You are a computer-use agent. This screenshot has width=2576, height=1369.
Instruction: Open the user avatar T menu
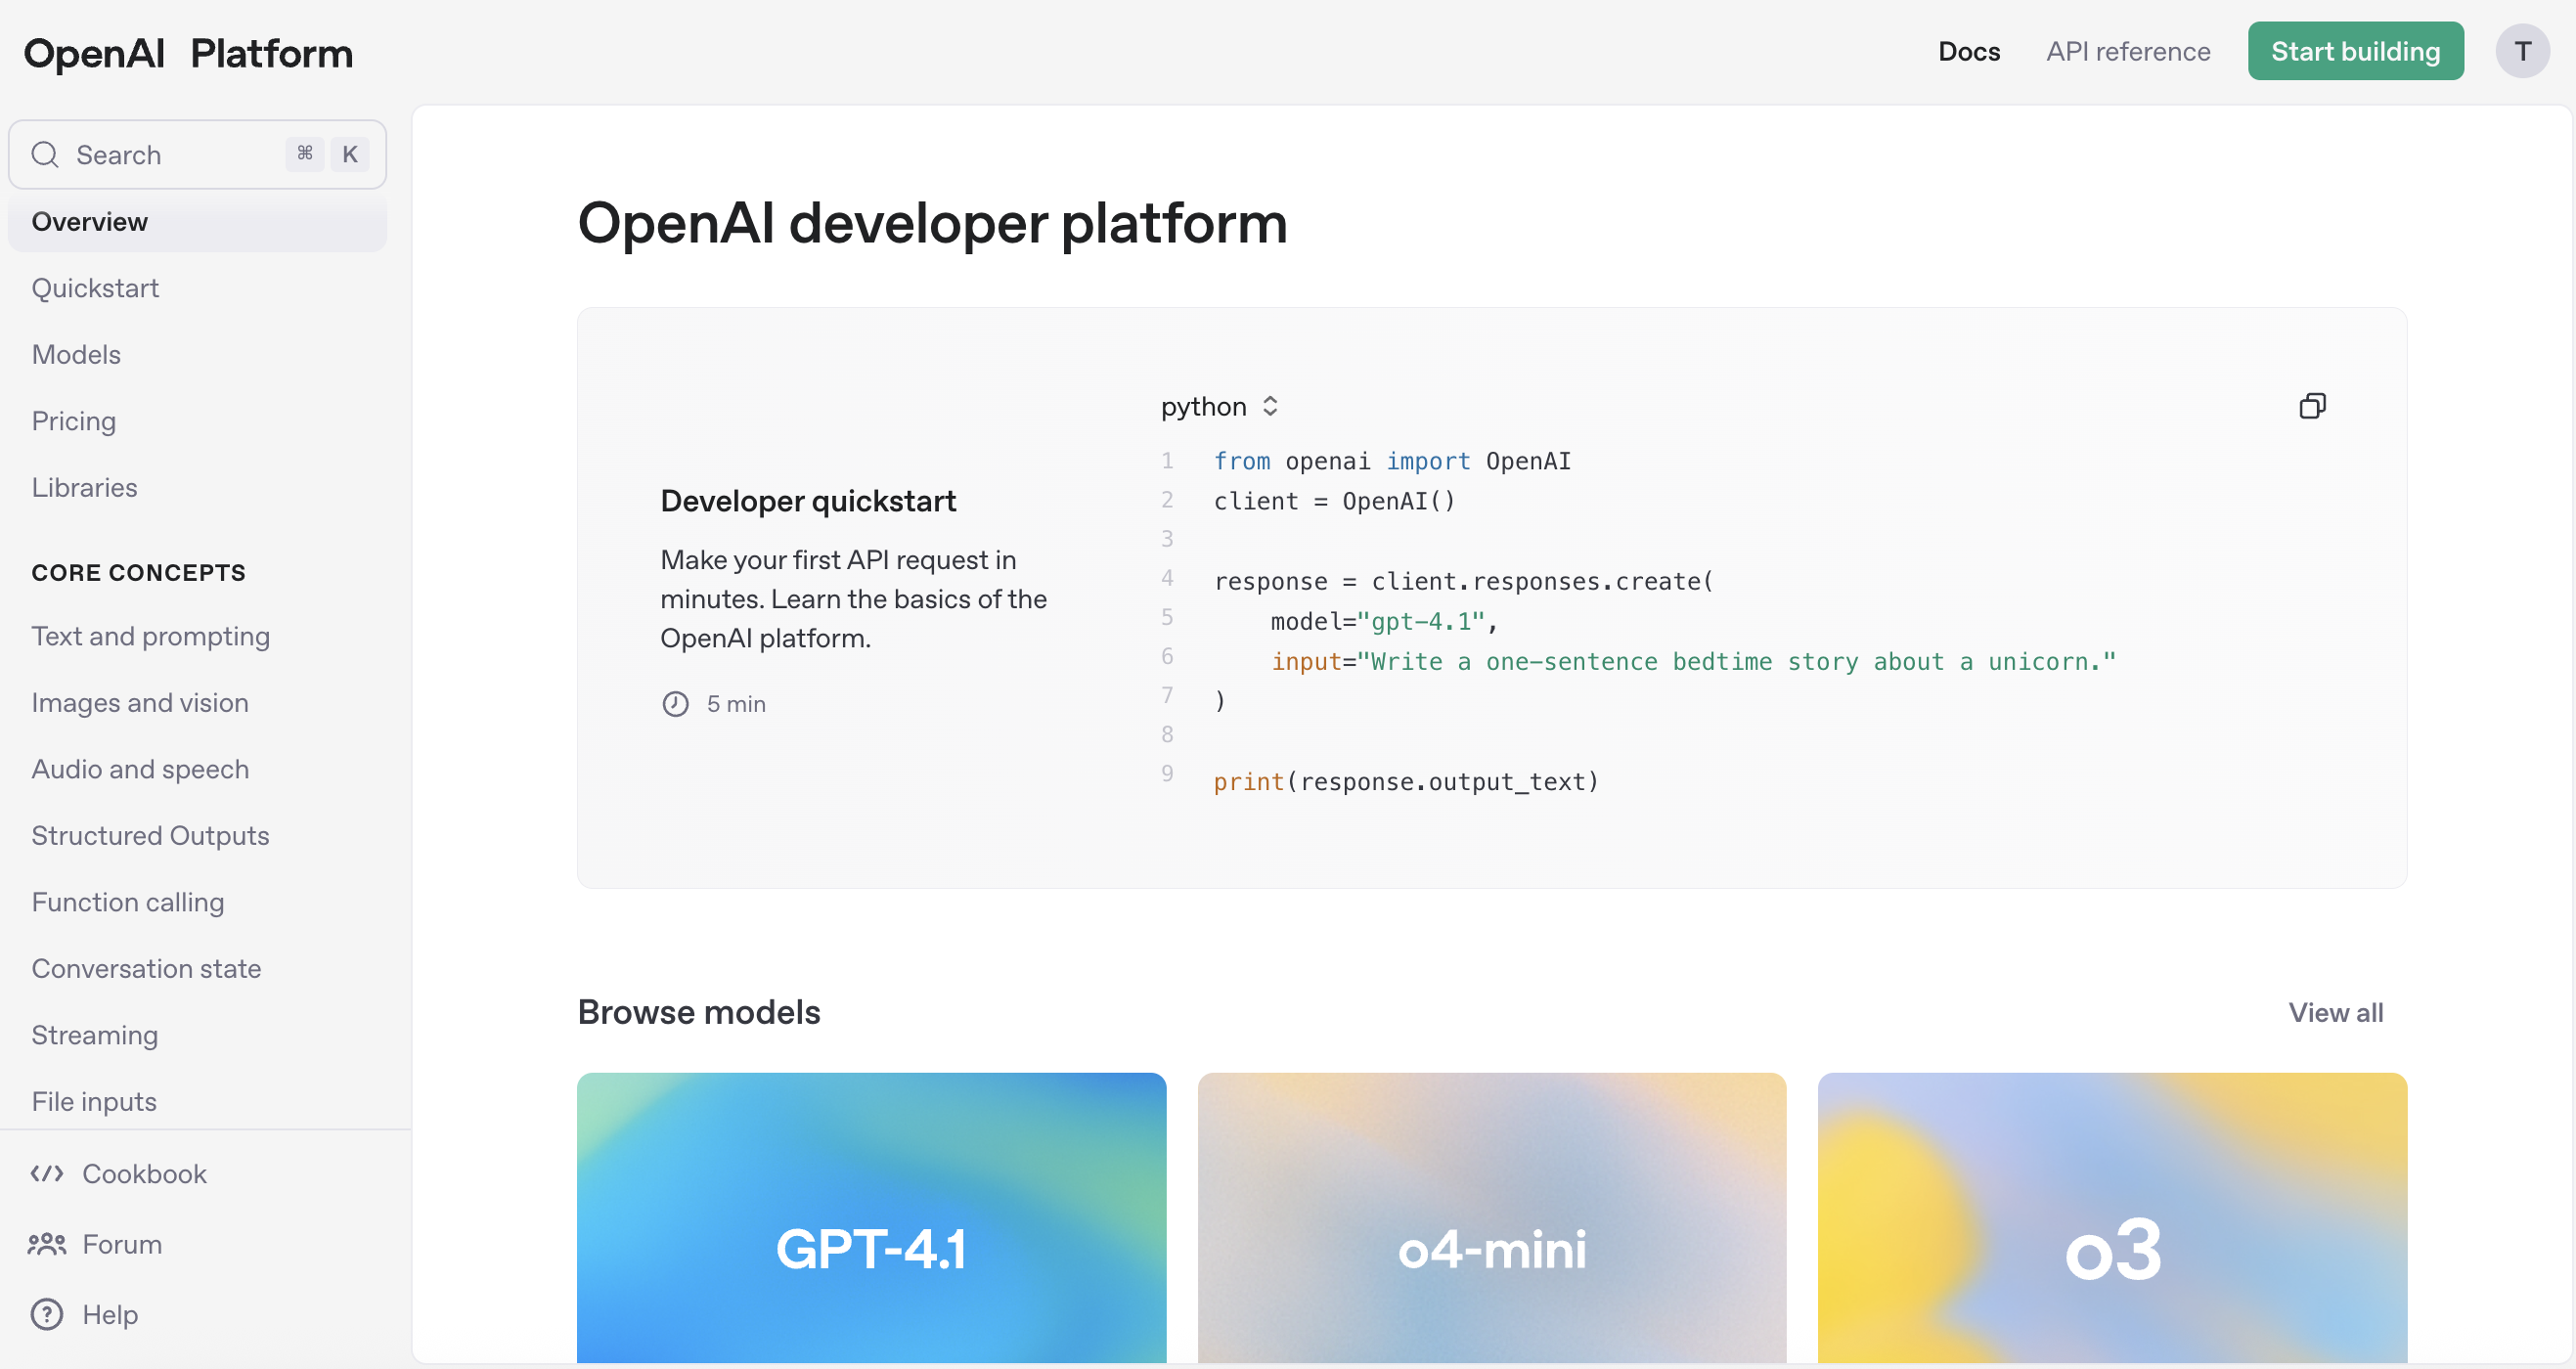[x=2522, y=51]
